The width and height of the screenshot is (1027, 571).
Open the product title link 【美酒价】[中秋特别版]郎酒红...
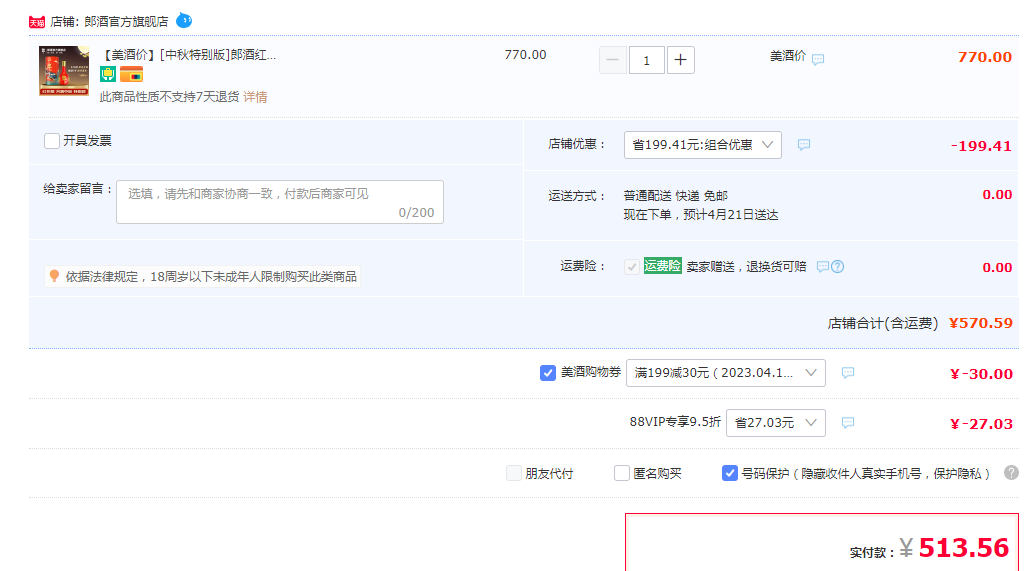click(188, 55)
